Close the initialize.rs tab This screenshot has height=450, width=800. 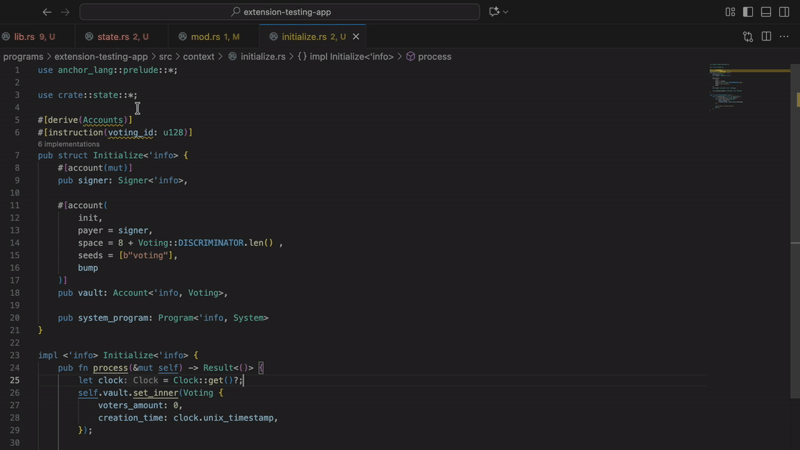(356, 37)
